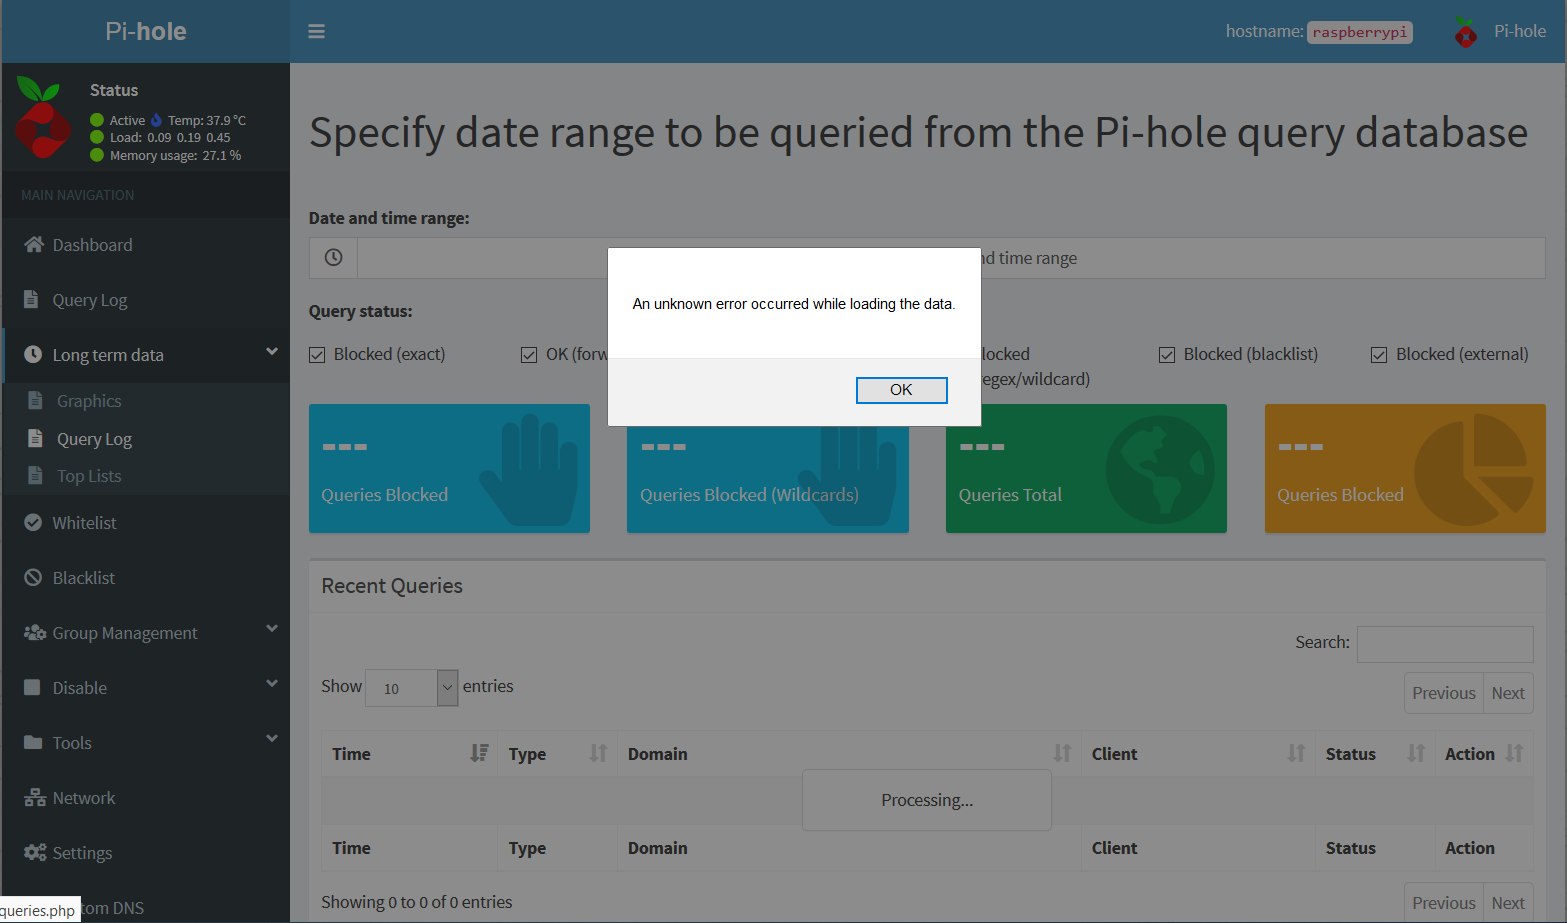Disable the Blocked (blacklist) filter checkbox
Image resolution: width=1567 pixels, height=923 pixels.
[x=1166, y=354]
